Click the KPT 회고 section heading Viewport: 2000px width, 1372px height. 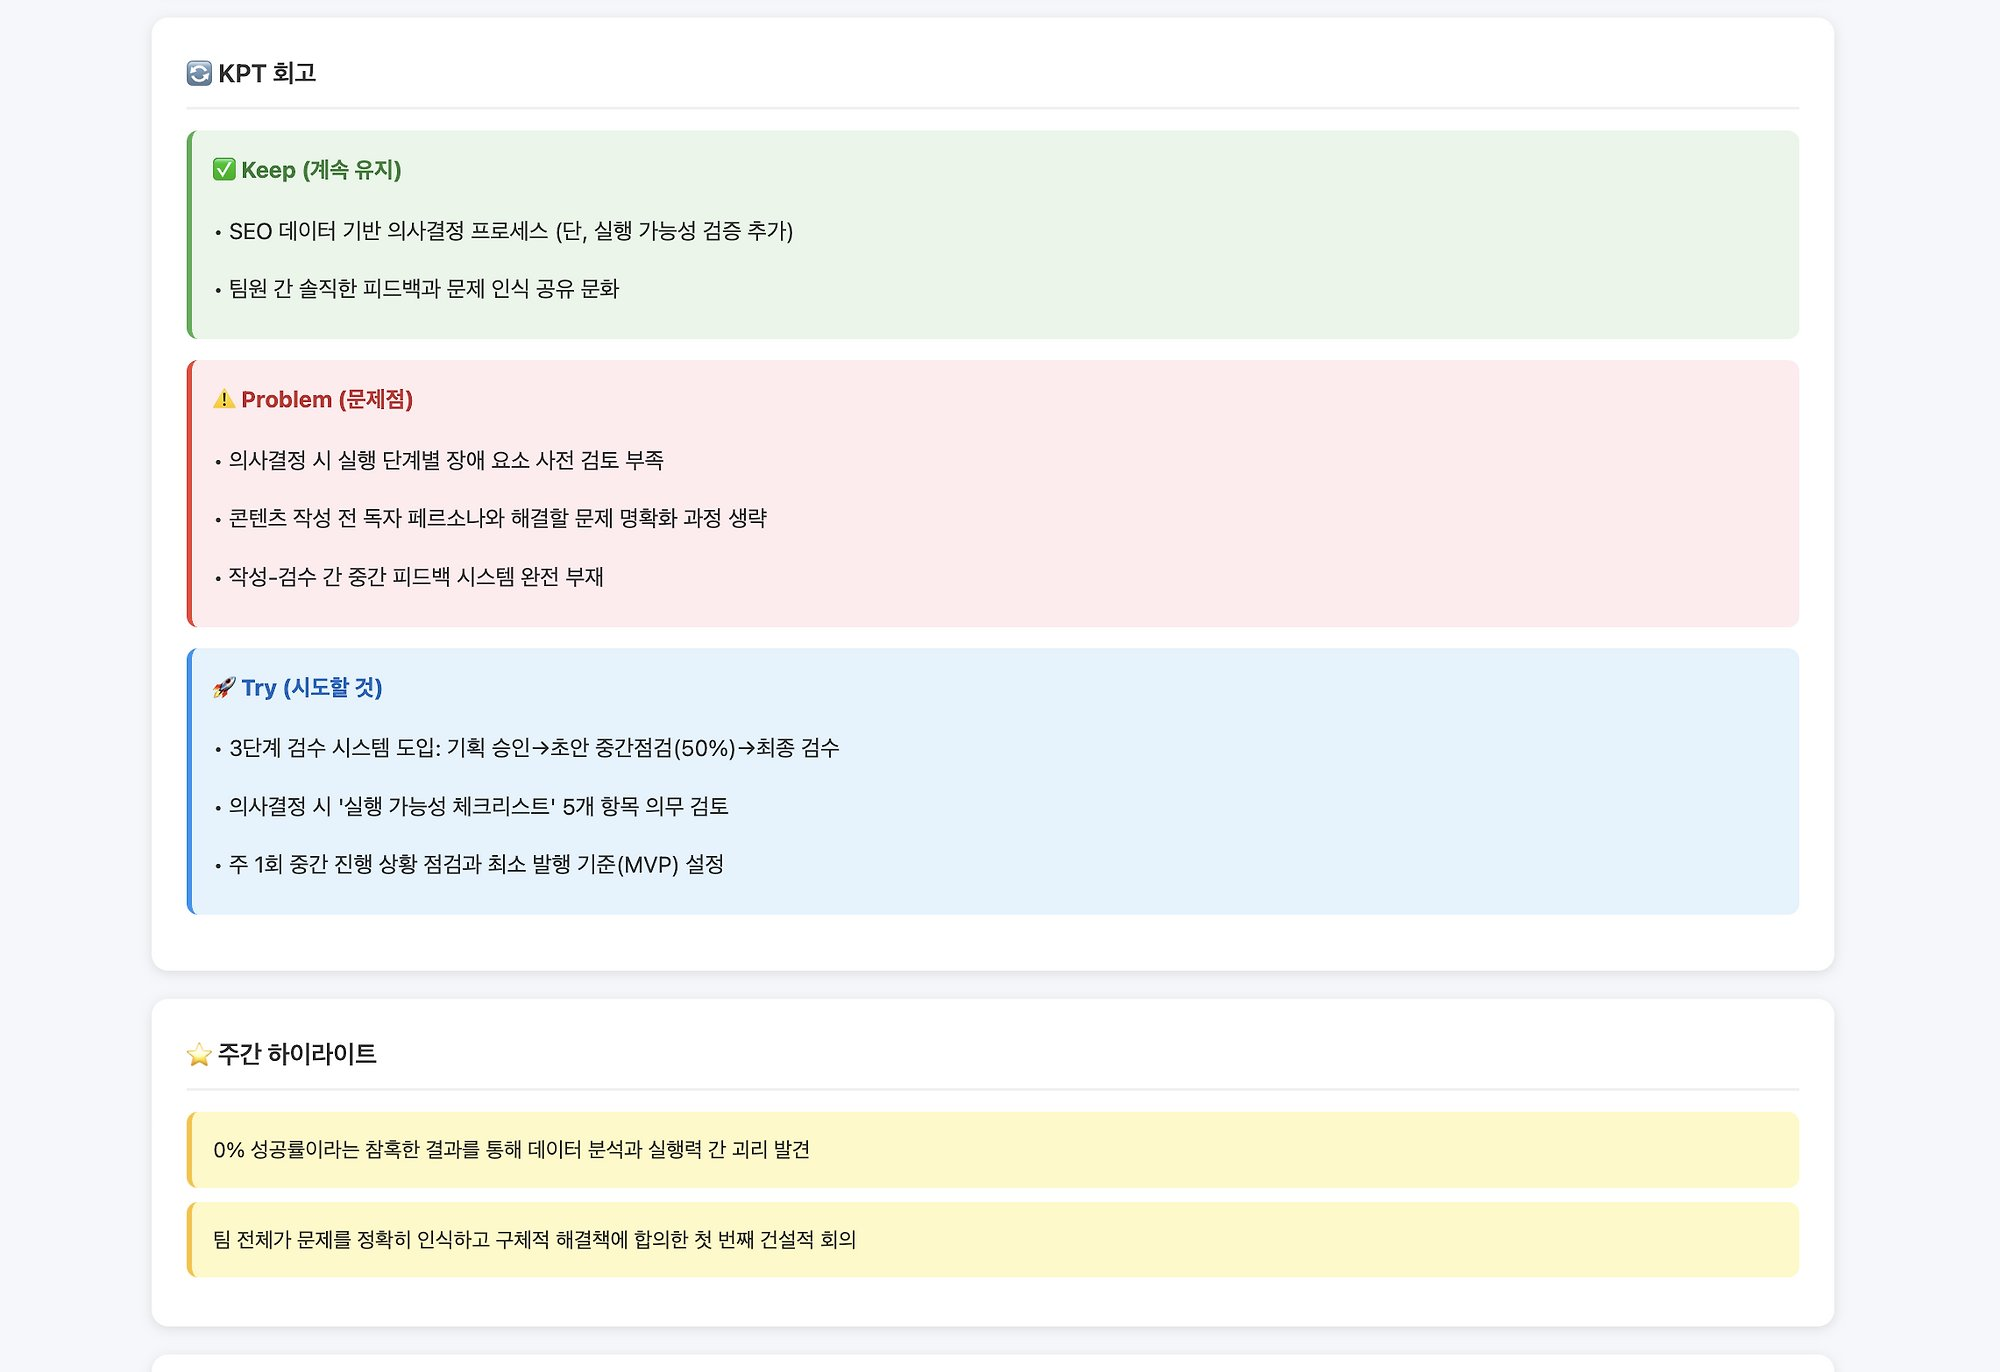click(267, 73)
